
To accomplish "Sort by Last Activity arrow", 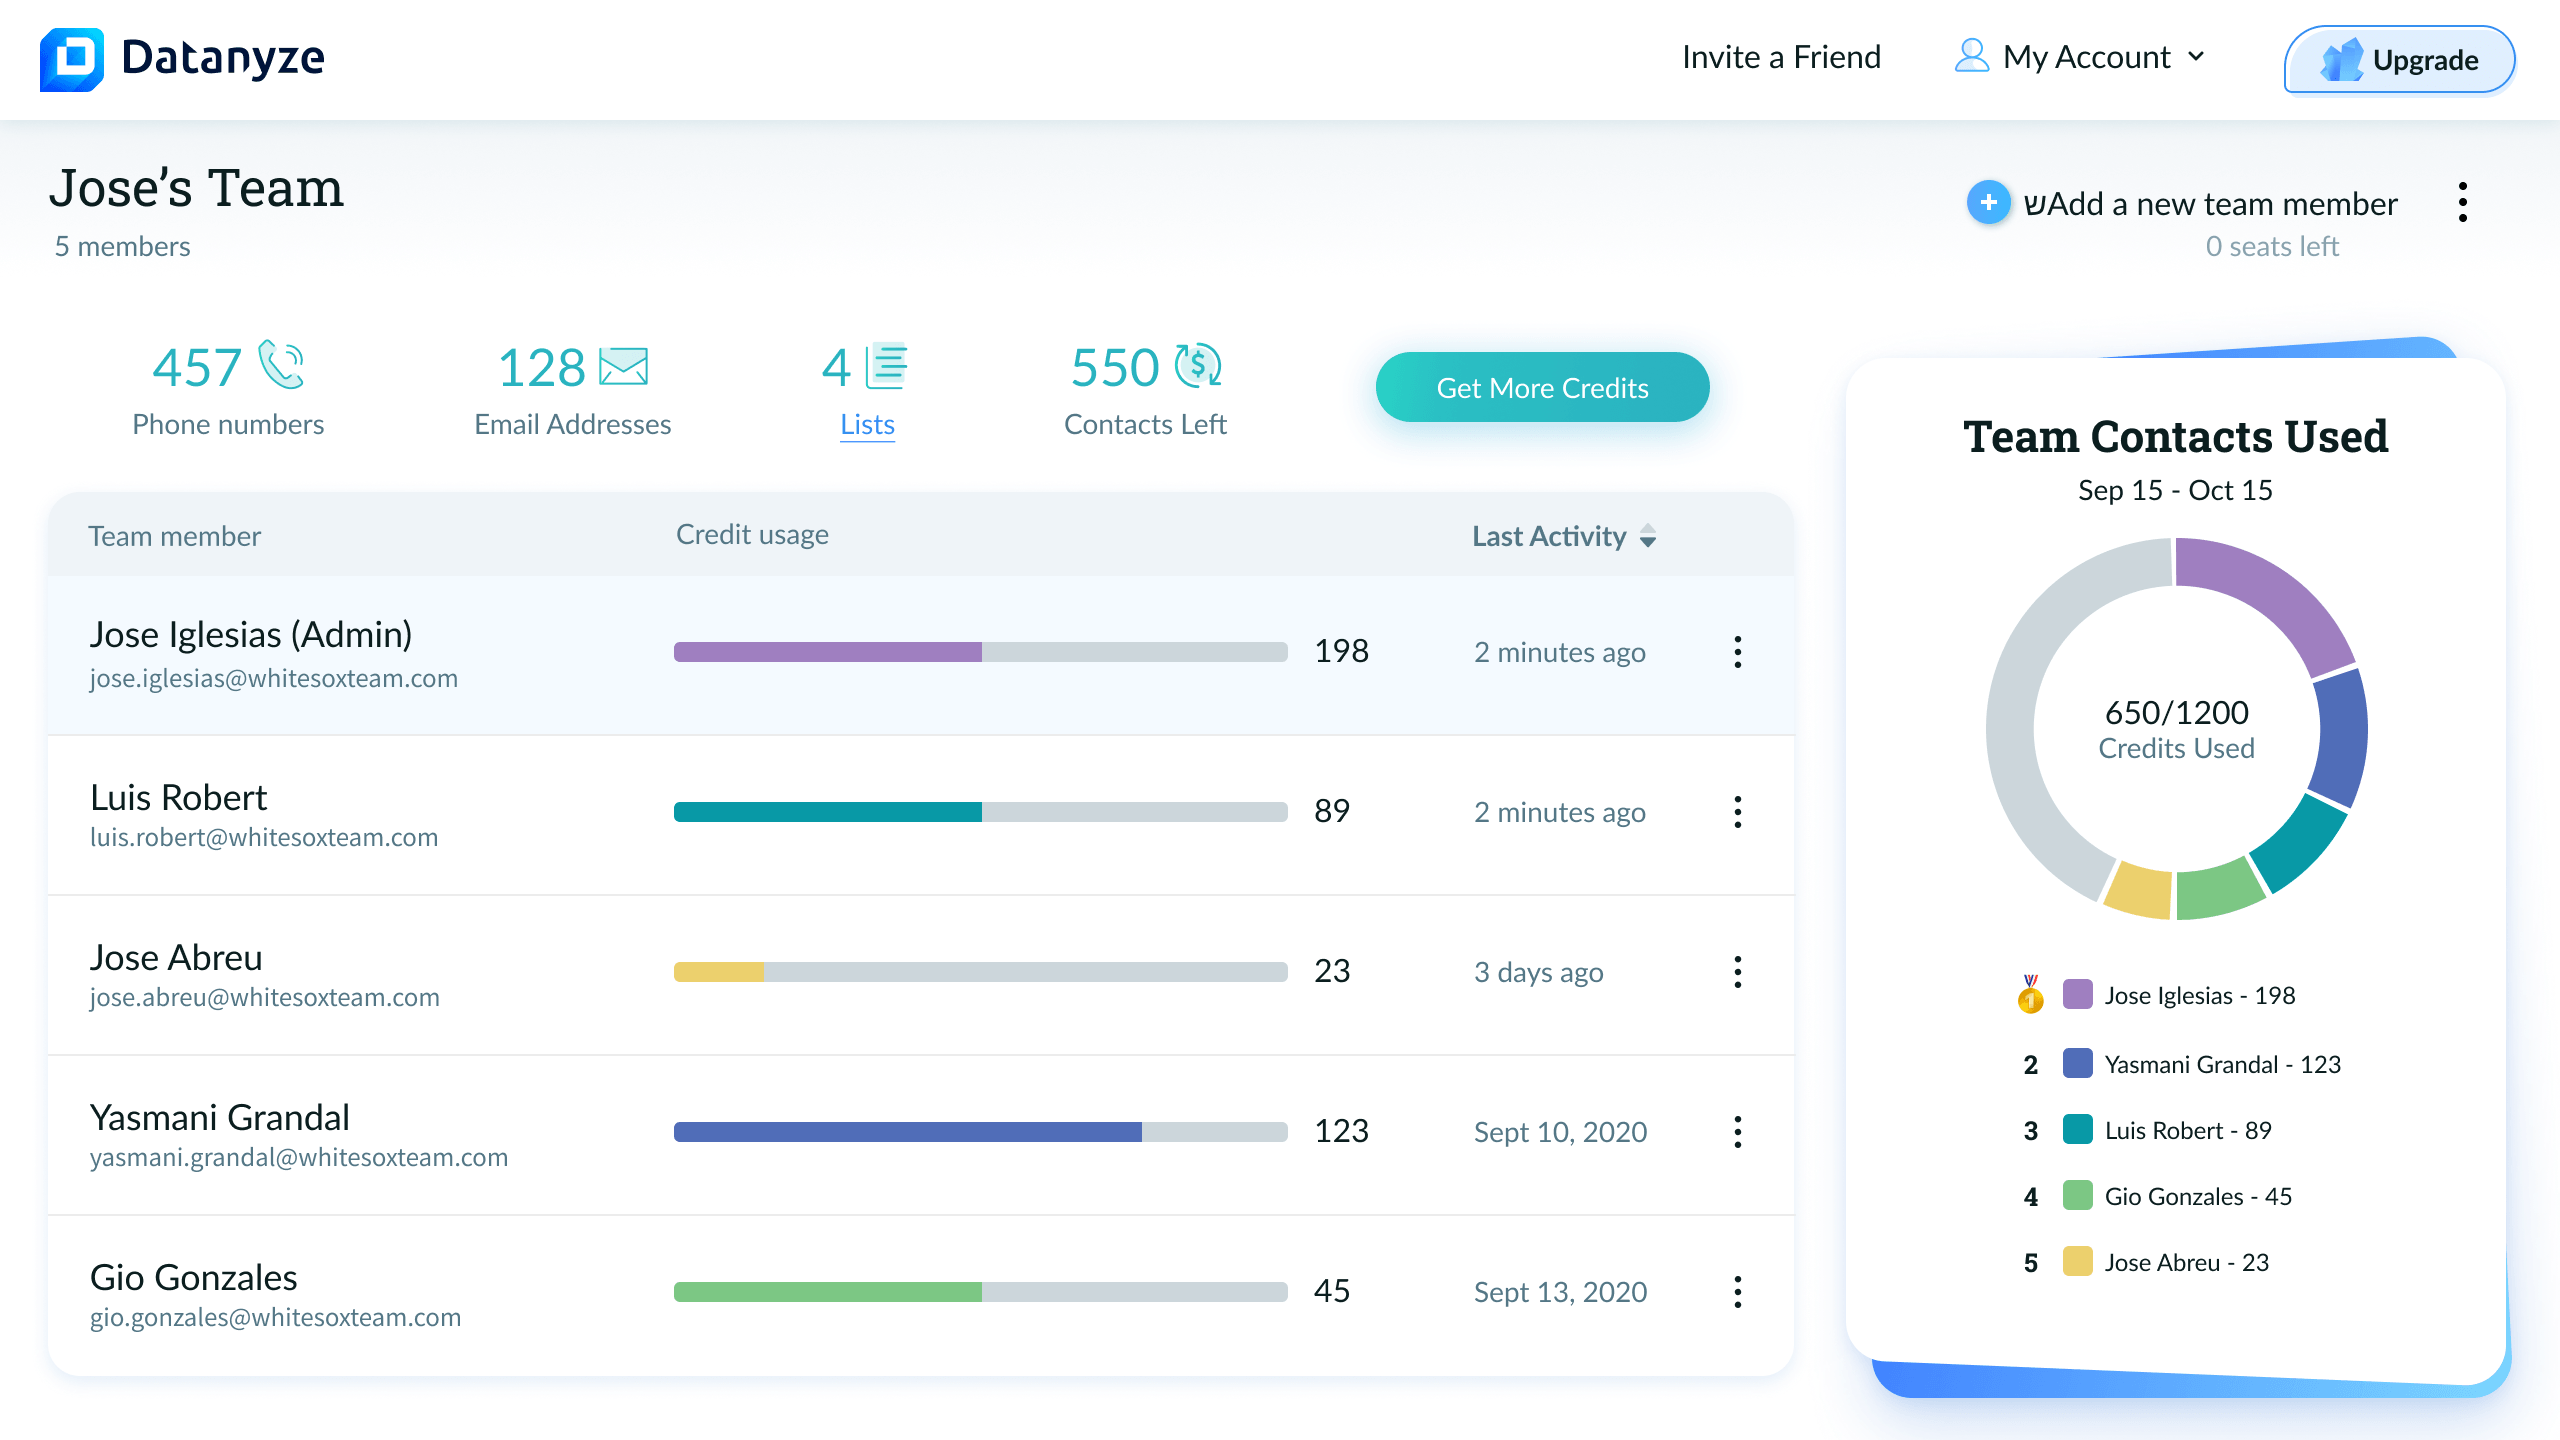I will click(x=1648, y=537).
